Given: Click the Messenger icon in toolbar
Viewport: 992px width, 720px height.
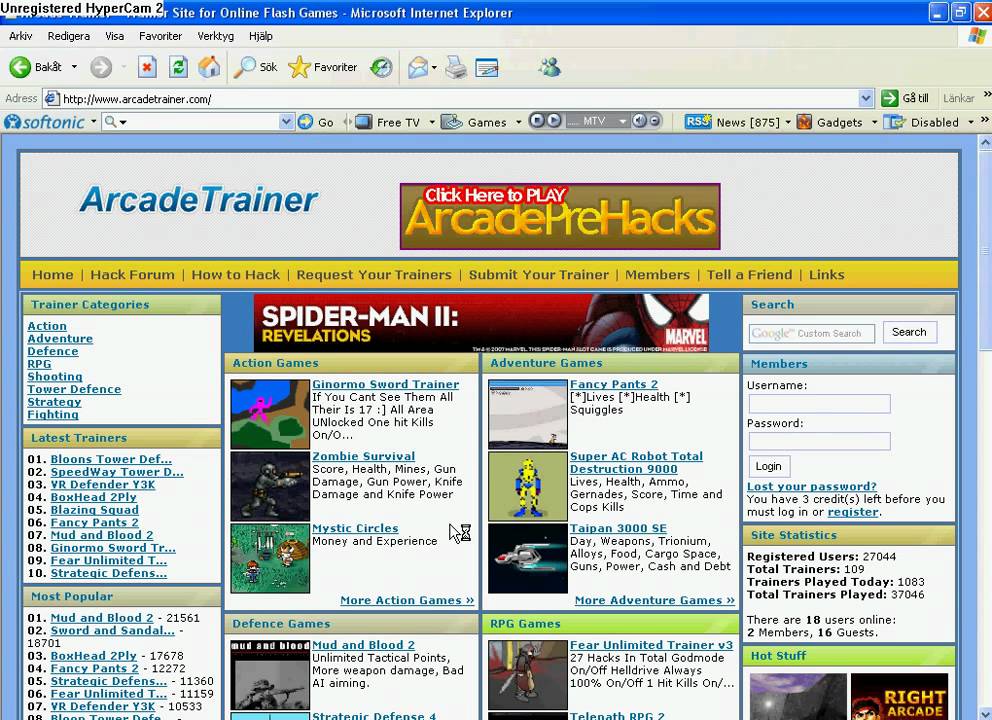Looking at the screenshot, I should [x=550, y=66].
